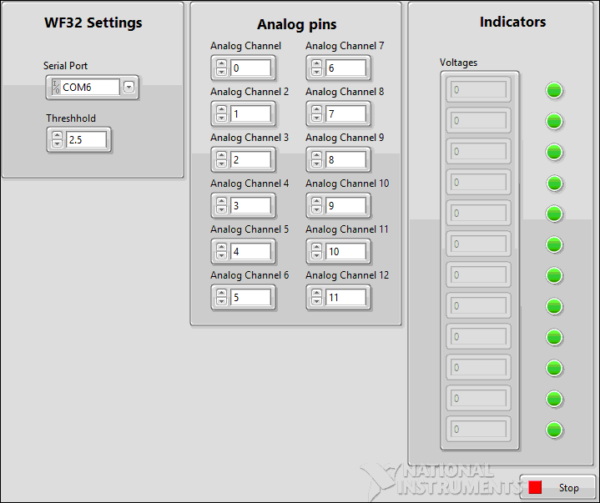Click the bottom green LED indicator

click(554, 430)
